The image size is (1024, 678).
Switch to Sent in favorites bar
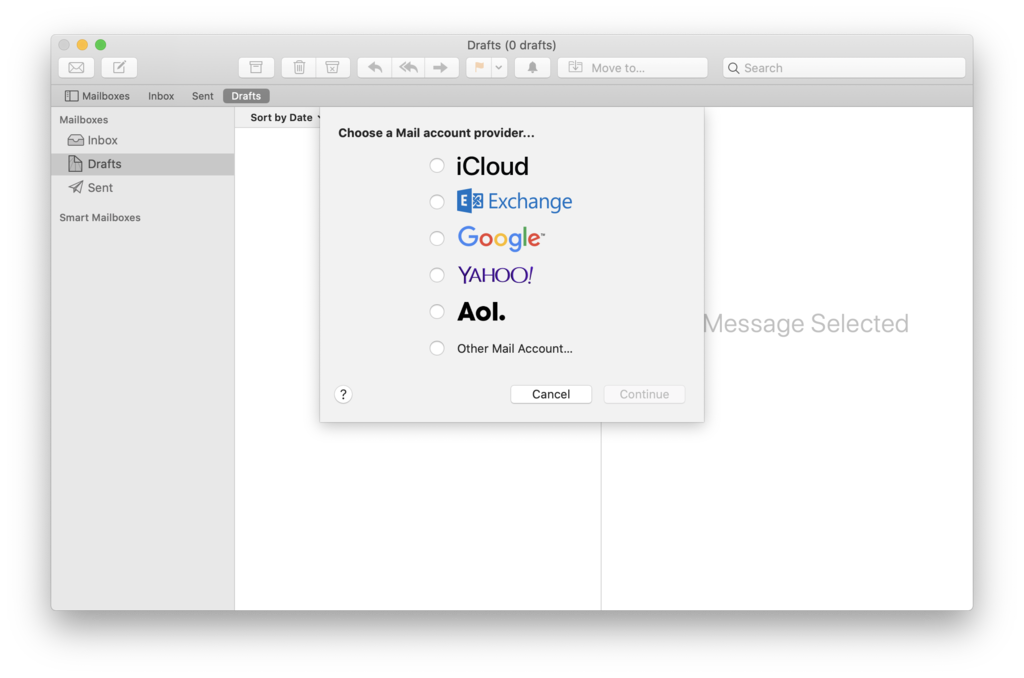point(202,96)
